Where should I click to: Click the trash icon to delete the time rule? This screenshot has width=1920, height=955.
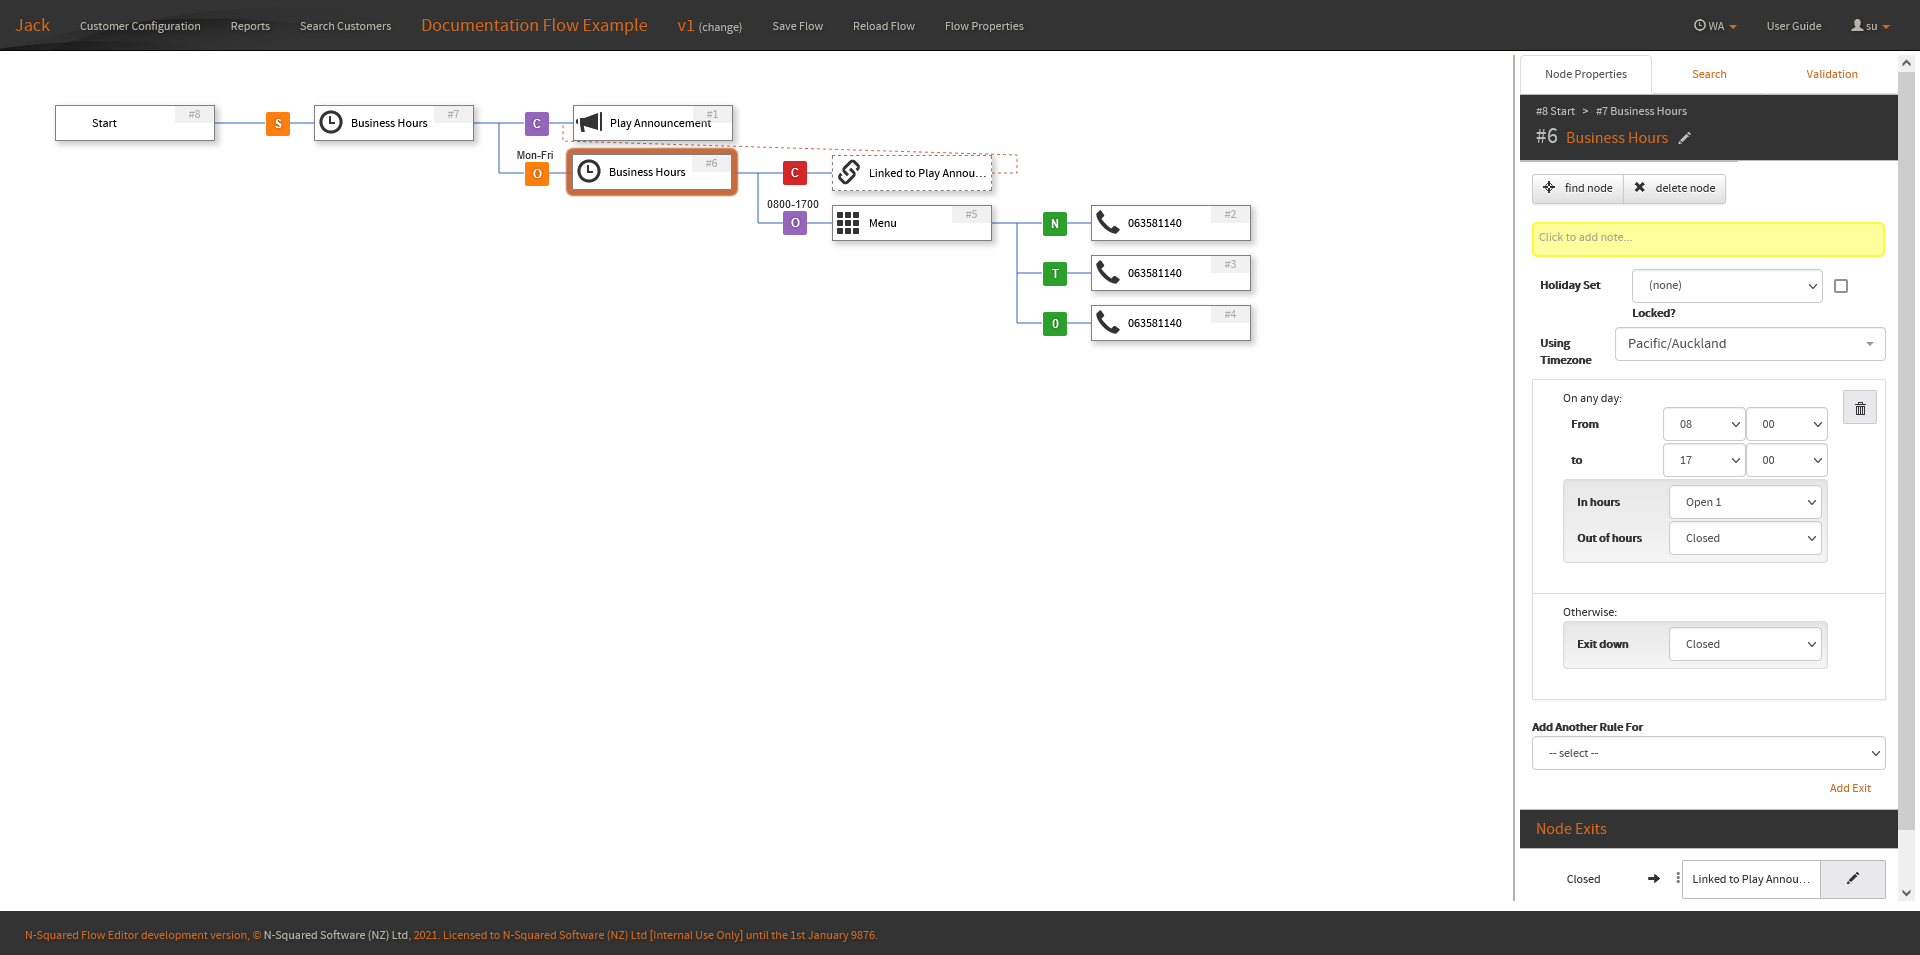coord(1859,407)
